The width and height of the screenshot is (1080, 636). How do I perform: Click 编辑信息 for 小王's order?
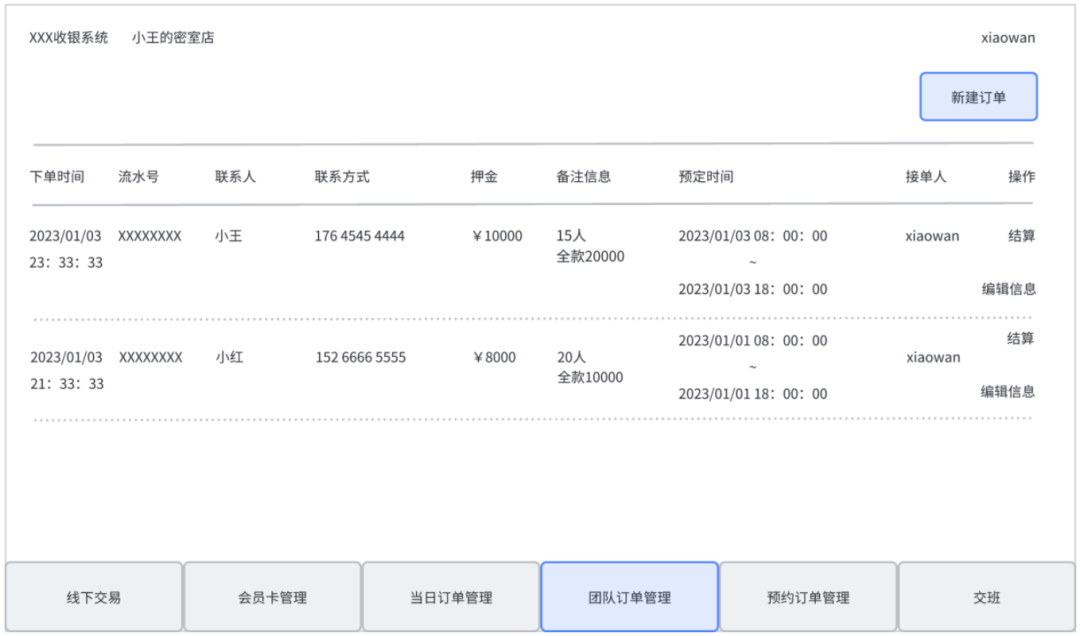pyautogui.click(x=1013, y=288)
